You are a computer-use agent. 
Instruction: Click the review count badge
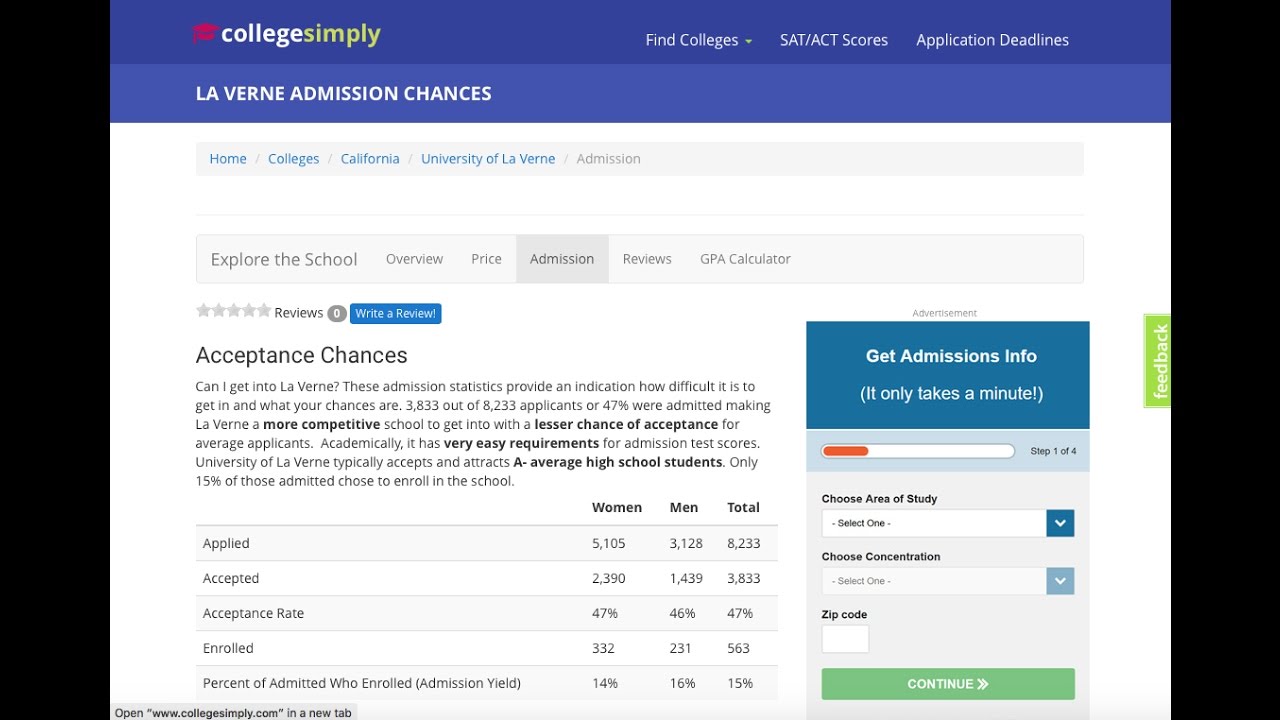337,313
